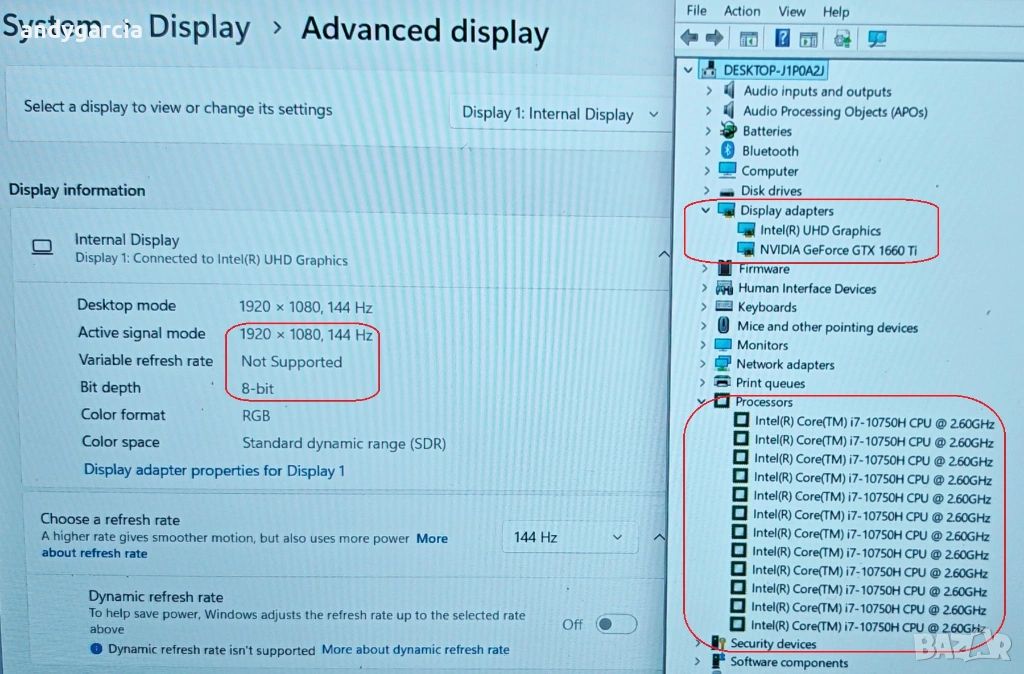Select the NVIDIA GeForce GTX 1660 Ti adapter
This screenshot has height=674, width=1024.
coord(837,250)
